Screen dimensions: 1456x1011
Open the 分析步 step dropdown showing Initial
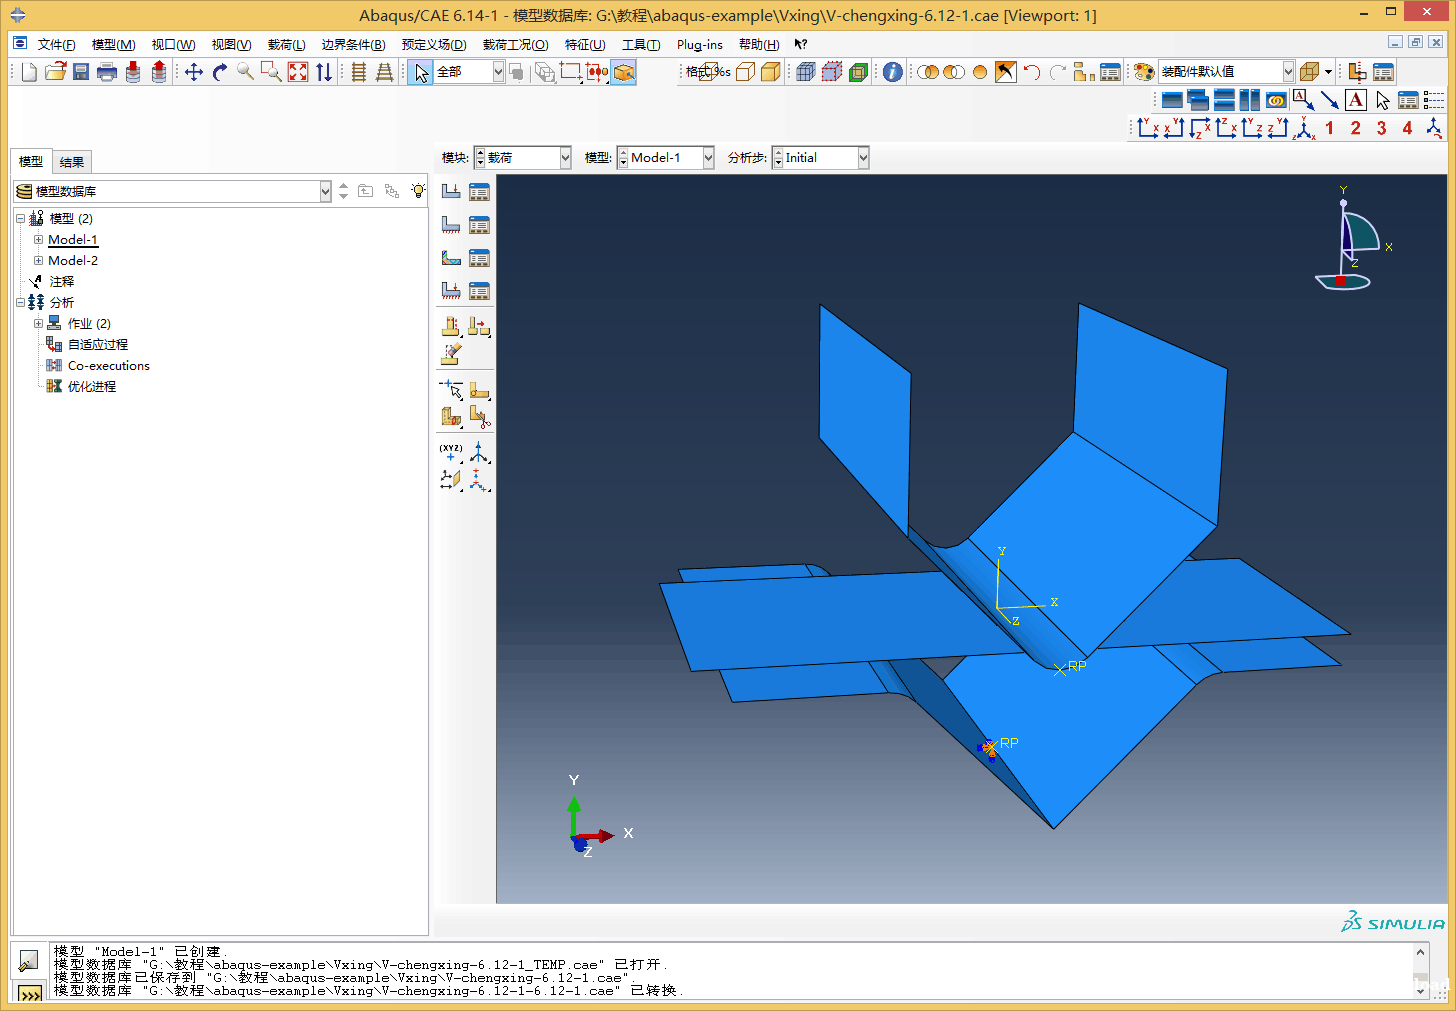862,158
